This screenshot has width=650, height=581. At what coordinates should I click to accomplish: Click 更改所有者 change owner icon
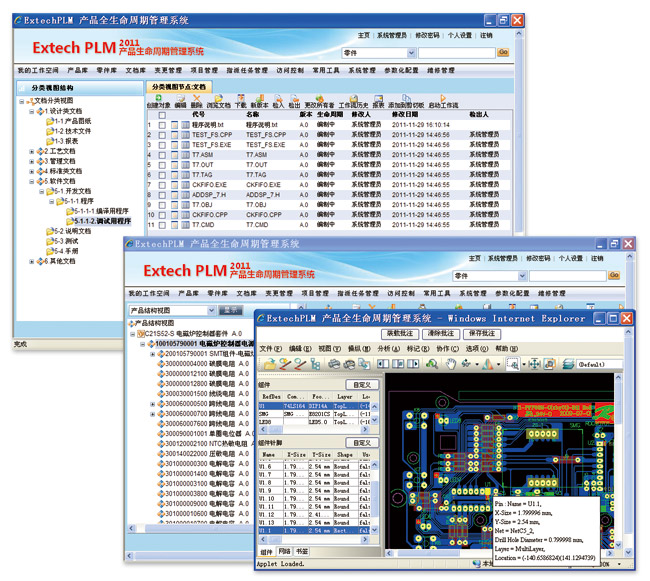tap(319, 98)
